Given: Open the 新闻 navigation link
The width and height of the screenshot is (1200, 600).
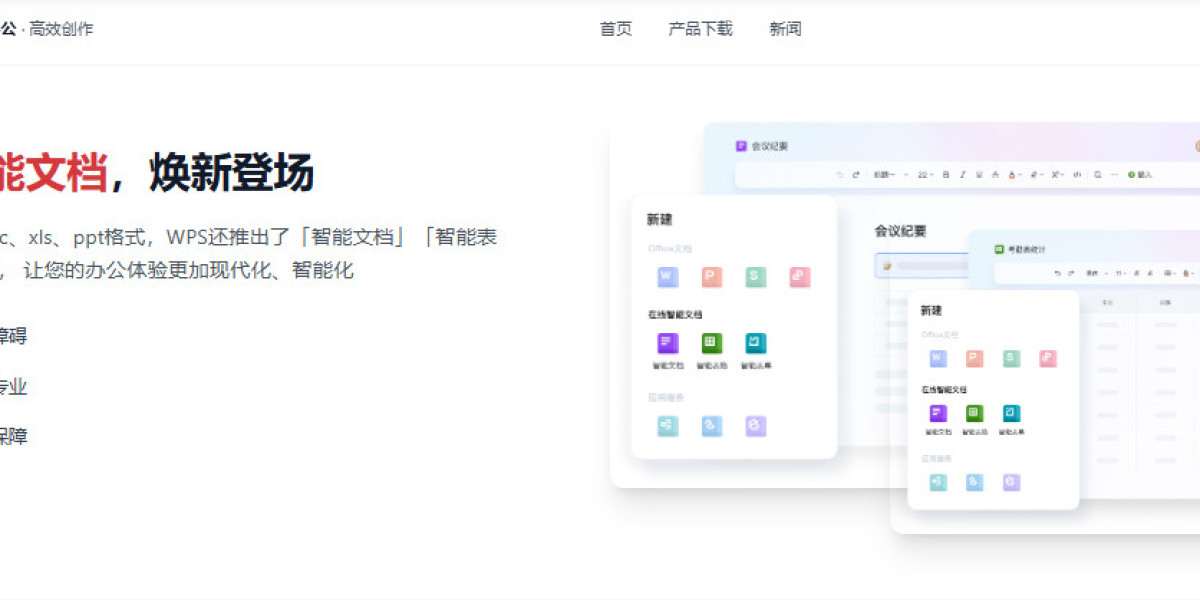Looking at the screenshot, I should (785, 29).
